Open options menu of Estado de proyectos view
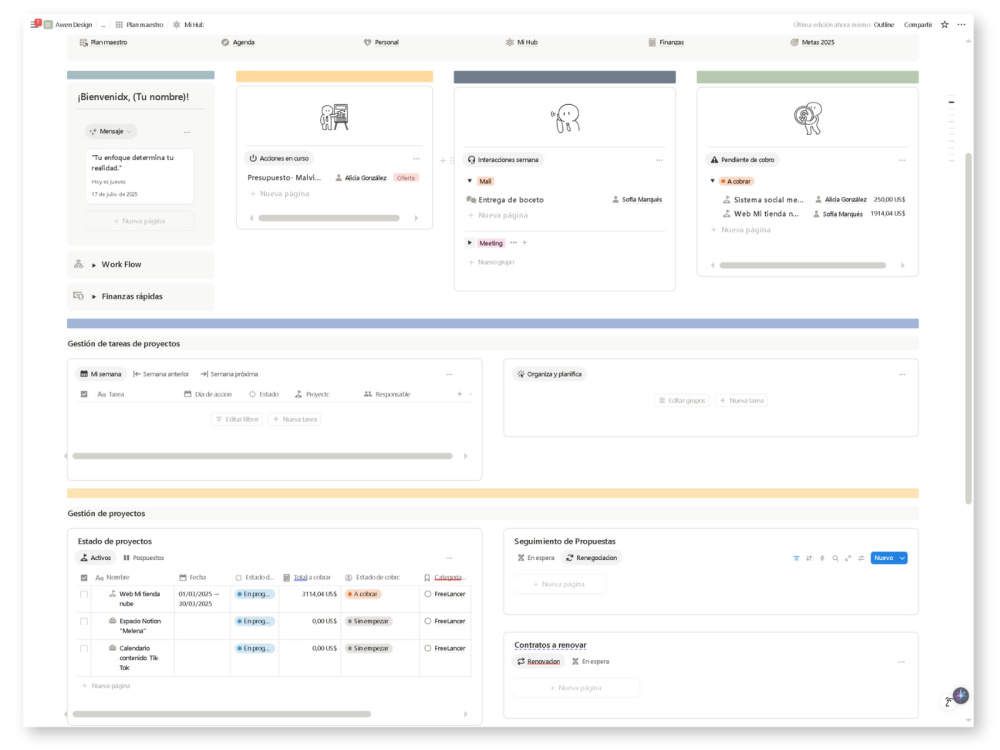 (450, 558)
